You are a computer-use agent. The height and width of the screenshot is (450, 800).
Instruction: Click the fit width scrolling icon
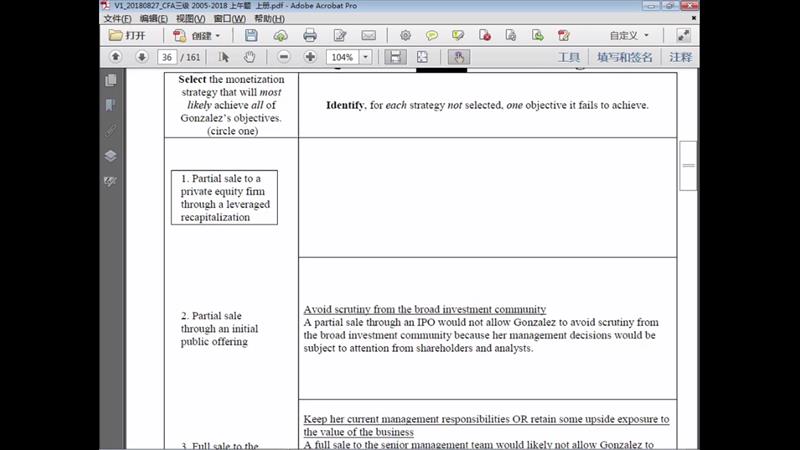pyautogui.click(x=395, y=57)
